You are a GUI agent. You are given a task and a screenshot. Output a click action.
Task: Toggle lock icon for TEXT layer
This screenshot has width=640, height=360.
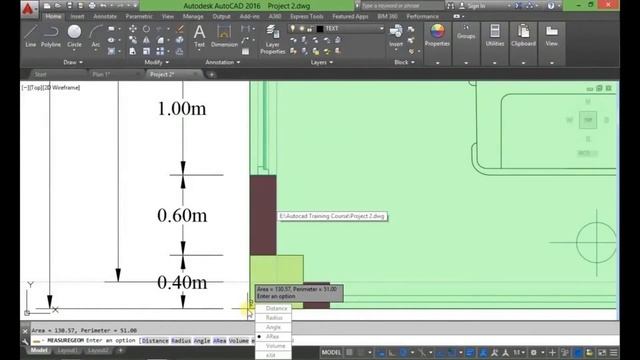(310, 29)
